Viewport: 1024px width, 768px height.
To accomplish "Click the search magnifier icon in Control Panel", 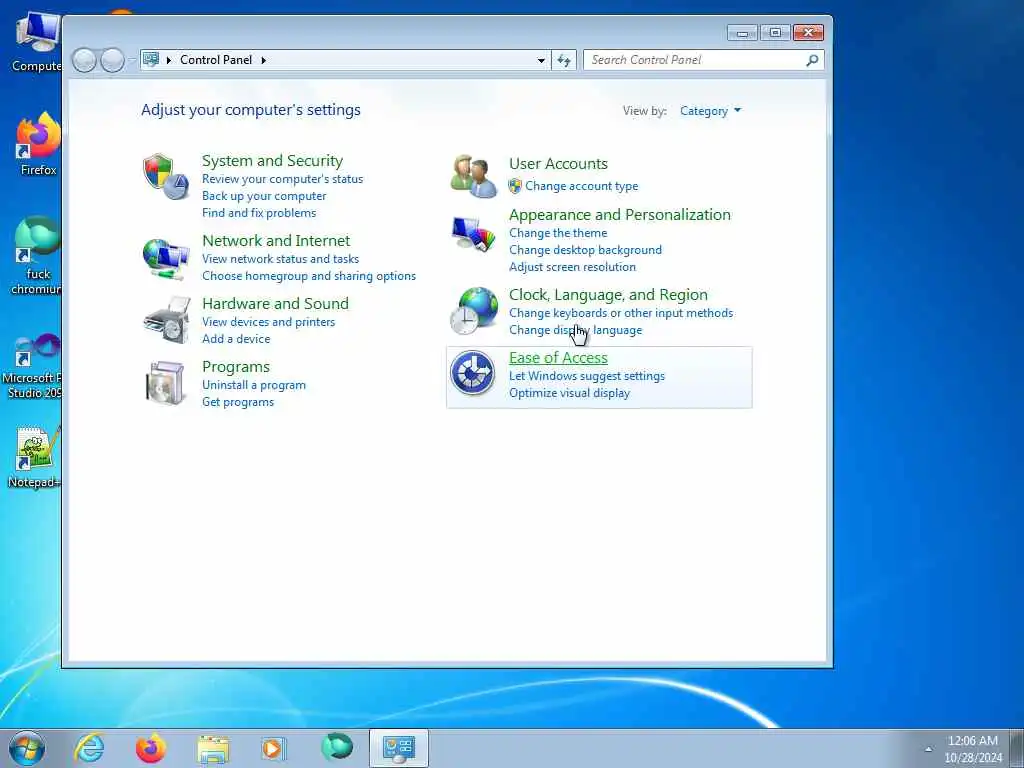I will [x=812, y=60].
